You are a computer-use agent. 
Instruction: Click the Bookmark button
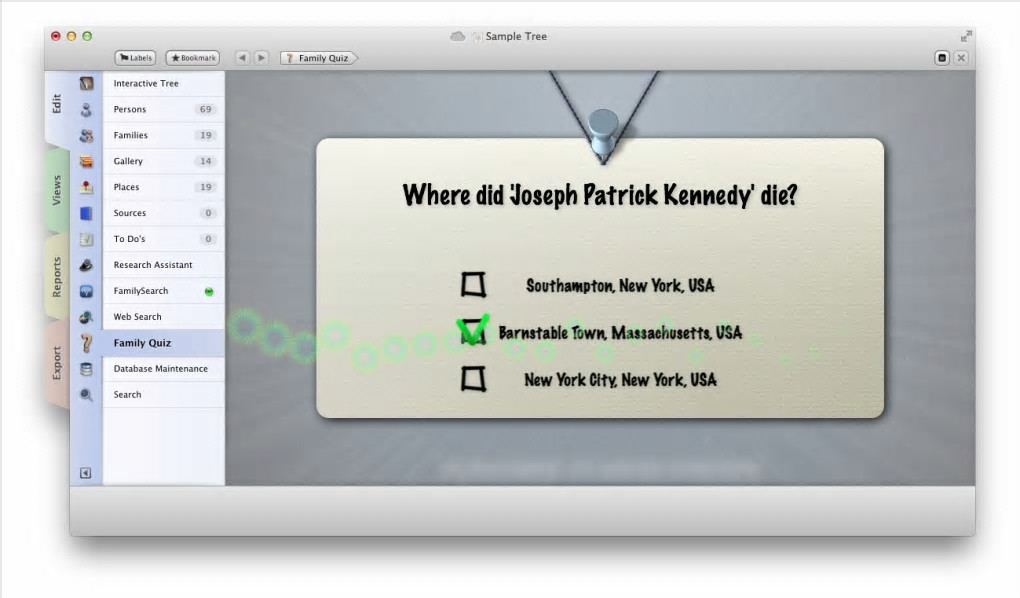point(193,58)
